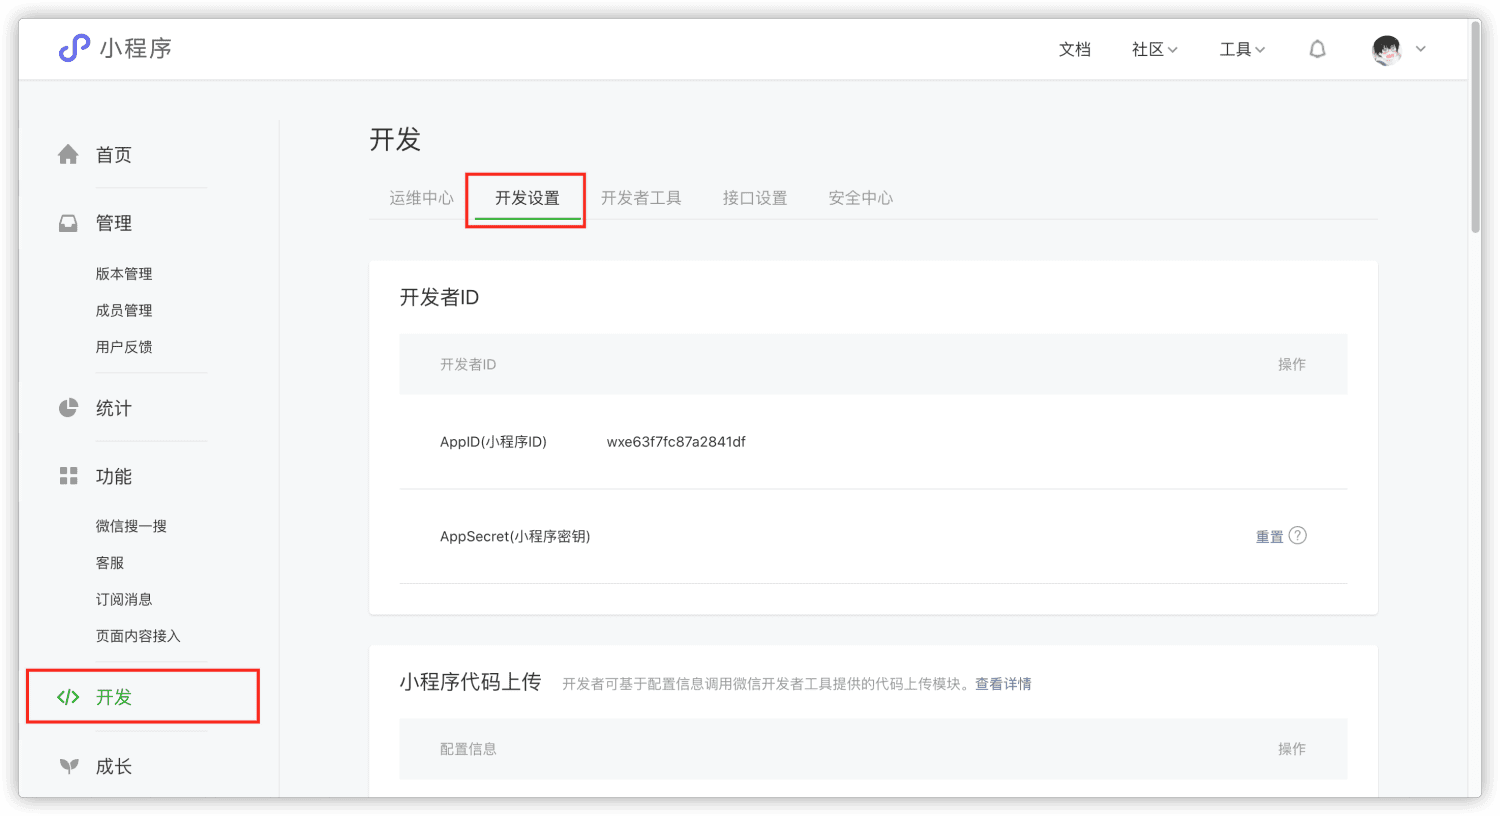Image resolution: width=1500 pixels, height=816 pixels.
Task: Open the 工具 dropdown menu
Action: tap(1242, 49)
